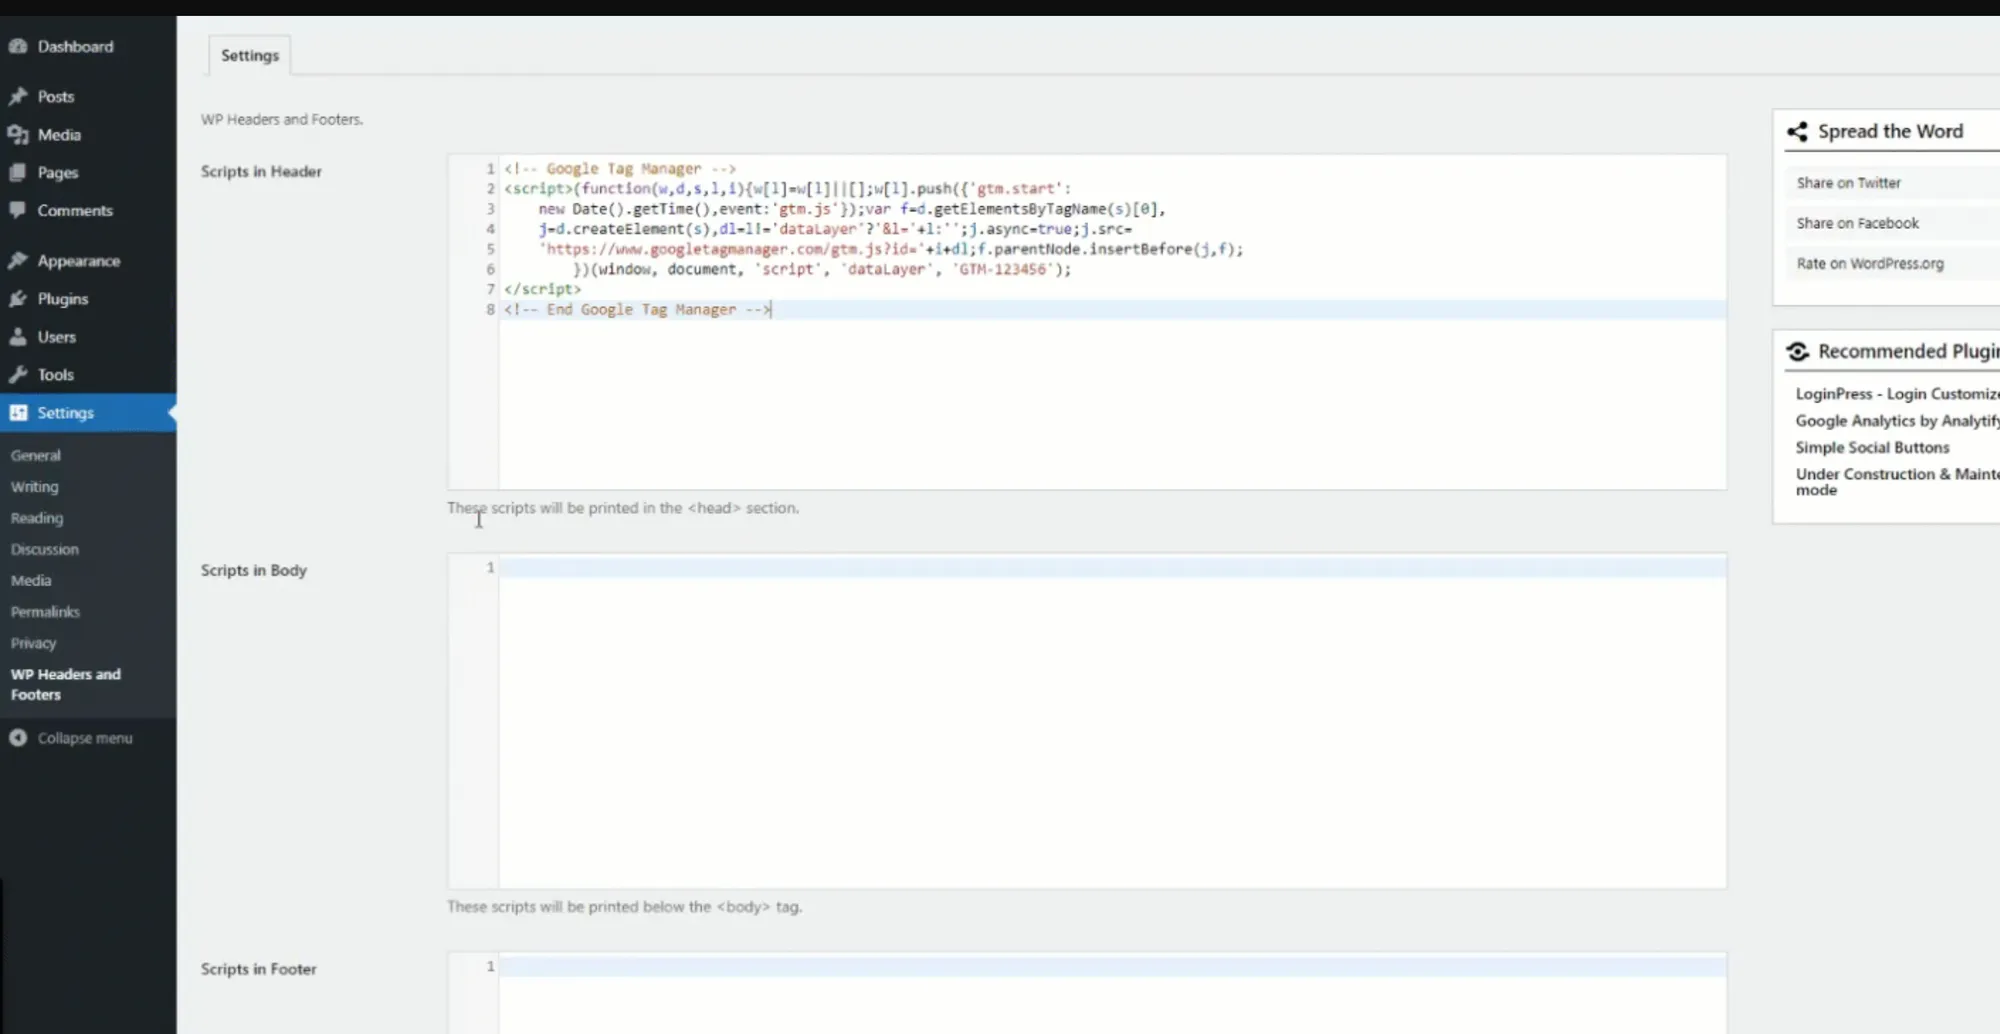The image size is (2000, 1034).
Task: Open Share on Facebook link
Action: [1857, 223]
